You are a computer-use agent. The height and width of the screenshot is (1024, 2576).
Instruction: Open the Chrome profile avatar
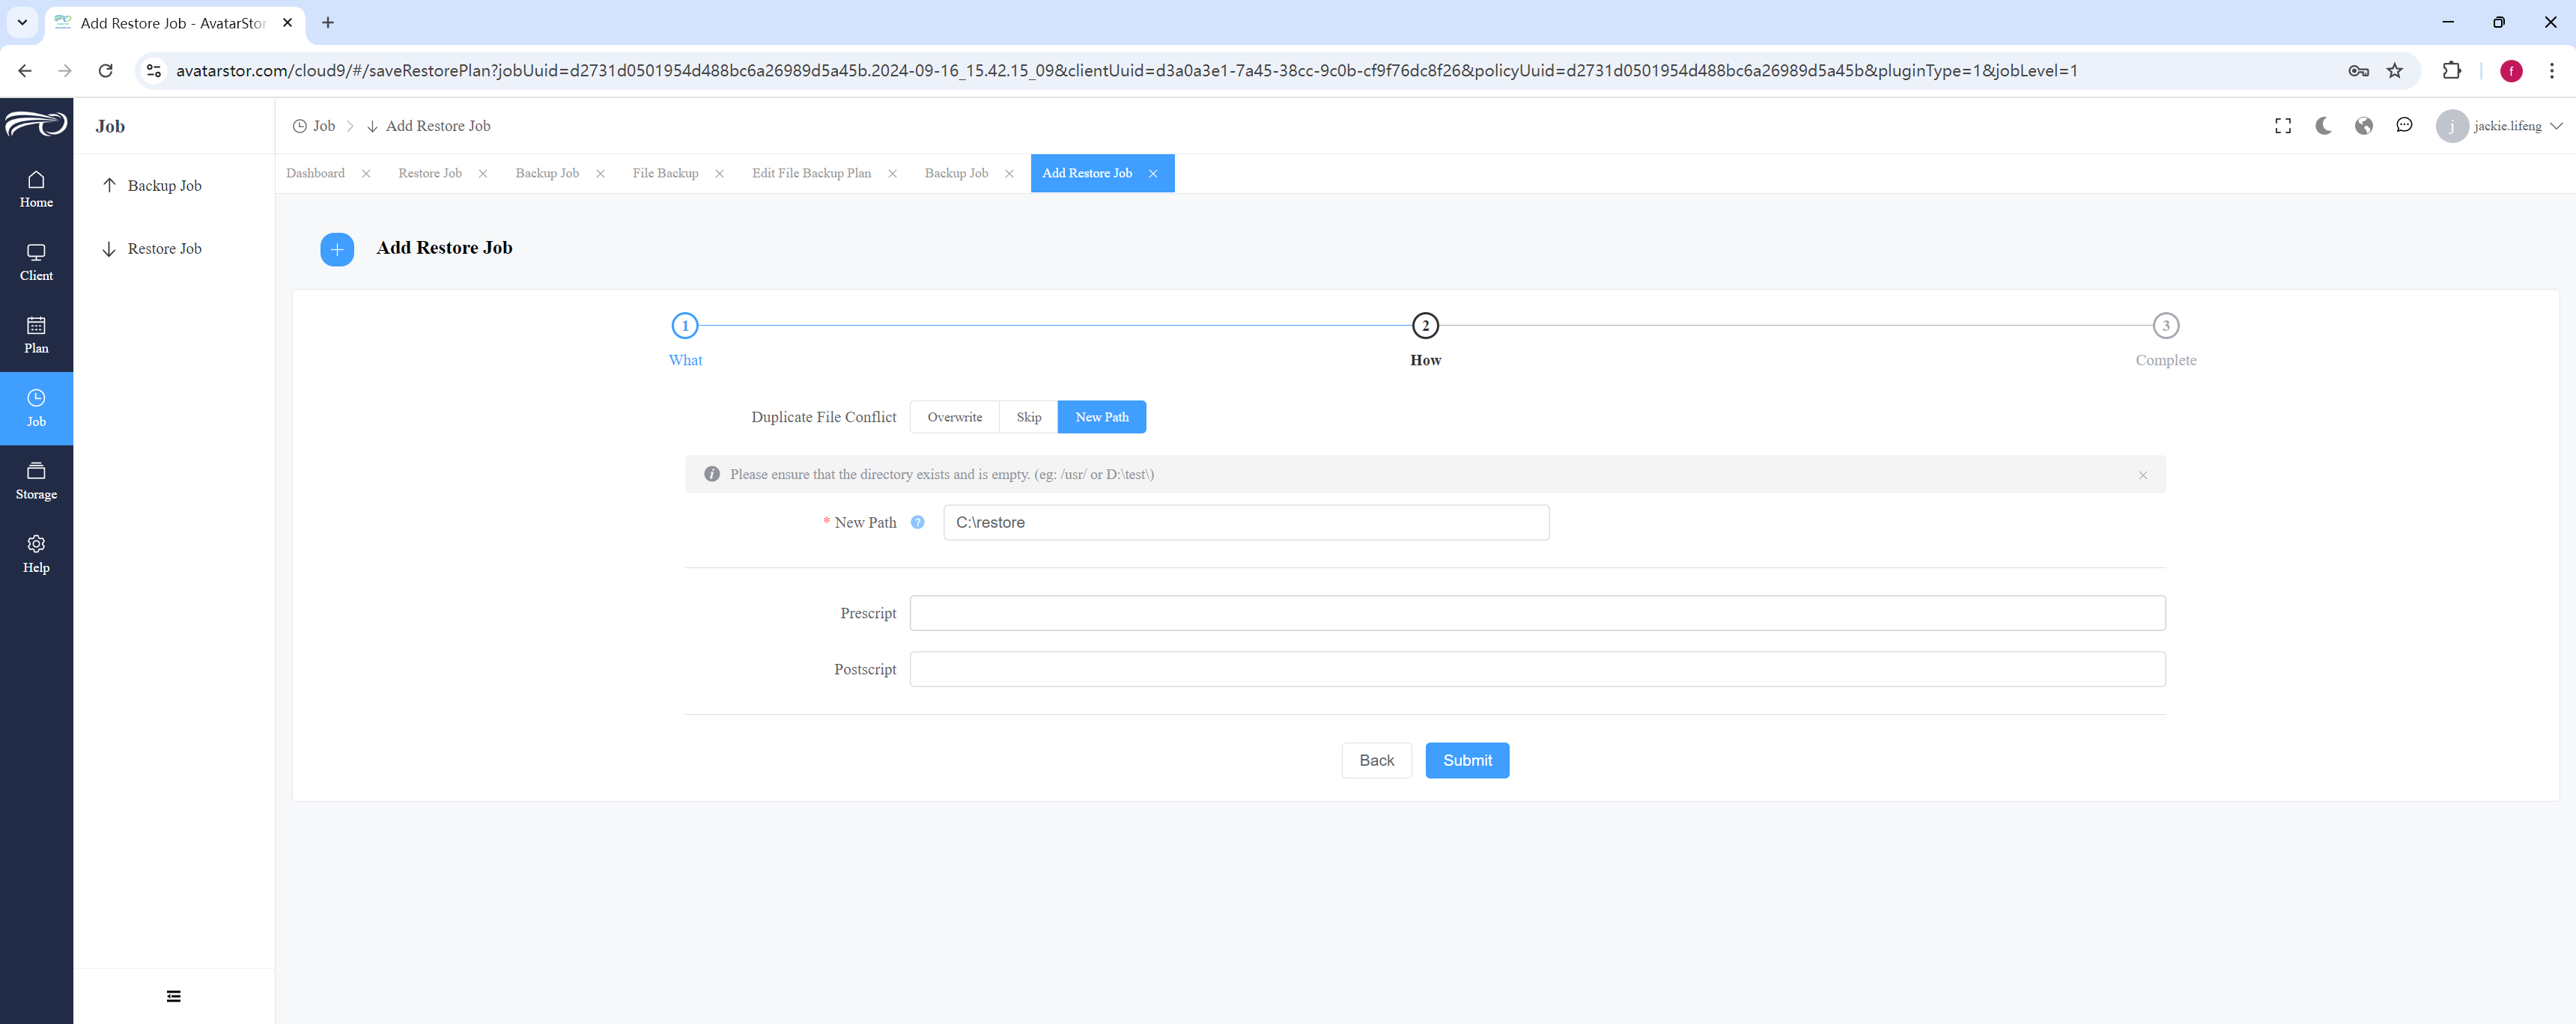[x=2511, y=71]
